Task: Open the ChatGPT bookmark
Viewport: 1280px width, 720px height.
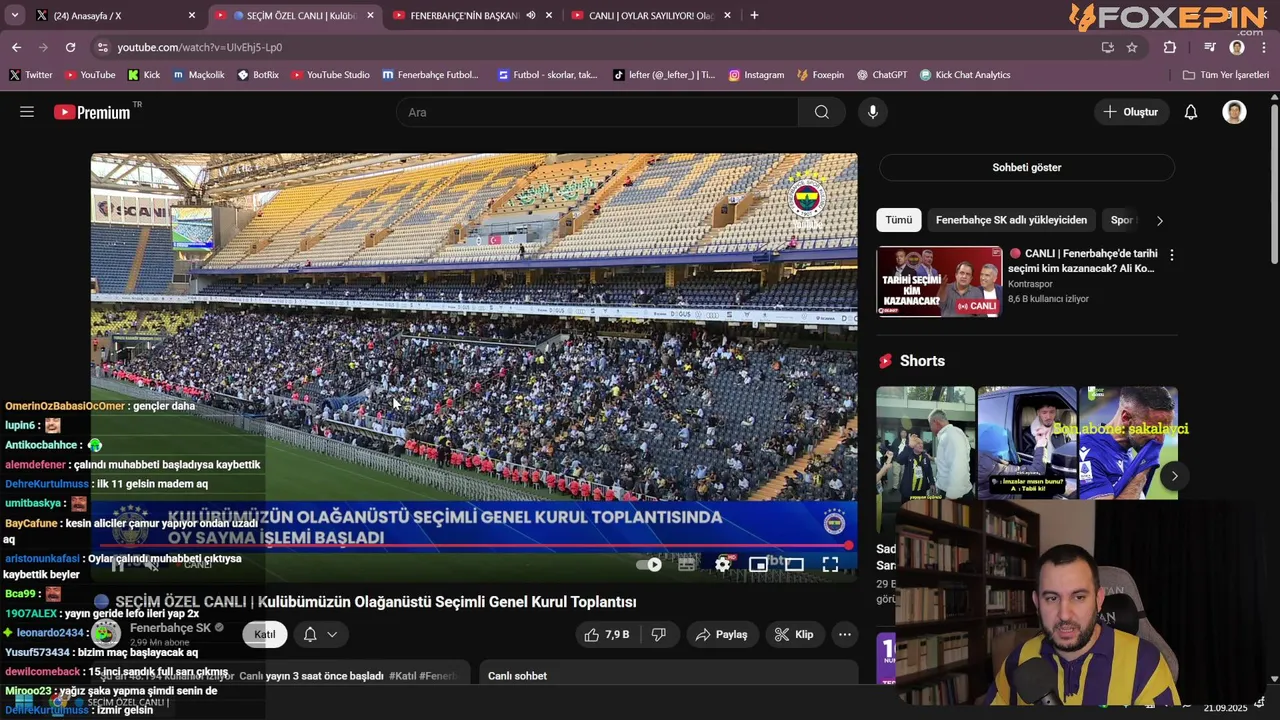Action: tap(881, 75)
